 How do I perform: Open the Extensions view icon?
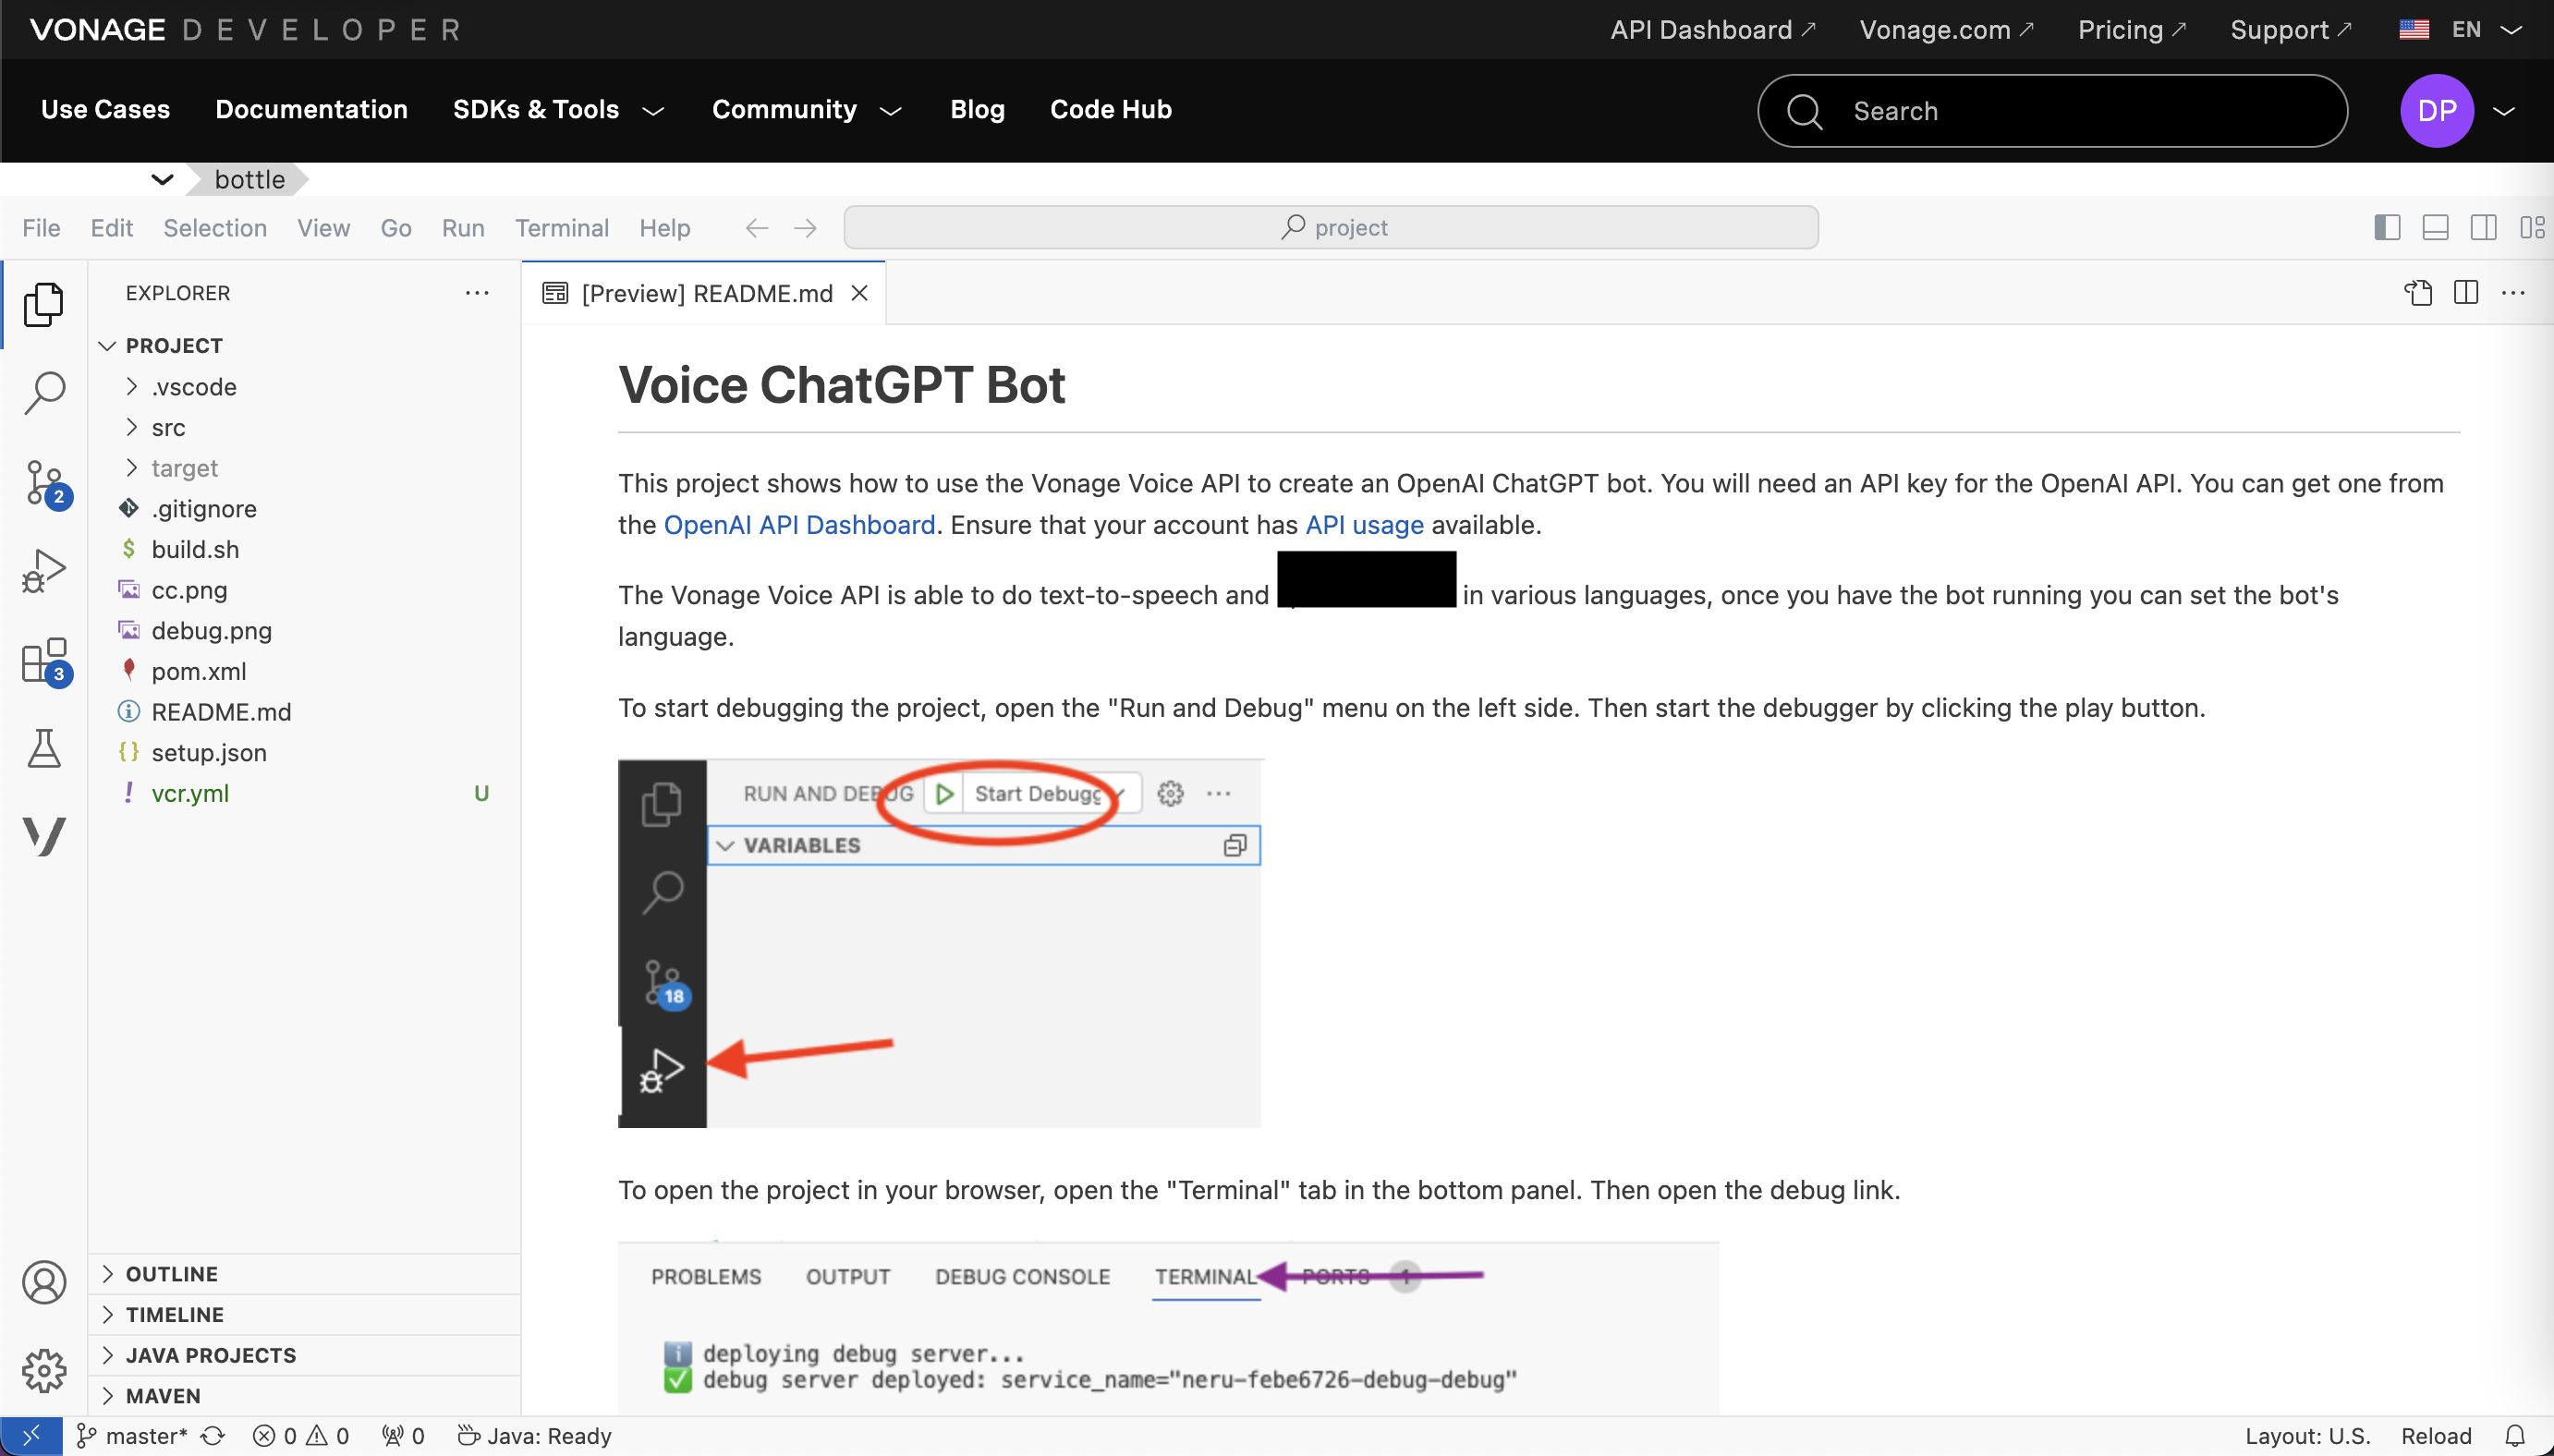tap(44, 661)
